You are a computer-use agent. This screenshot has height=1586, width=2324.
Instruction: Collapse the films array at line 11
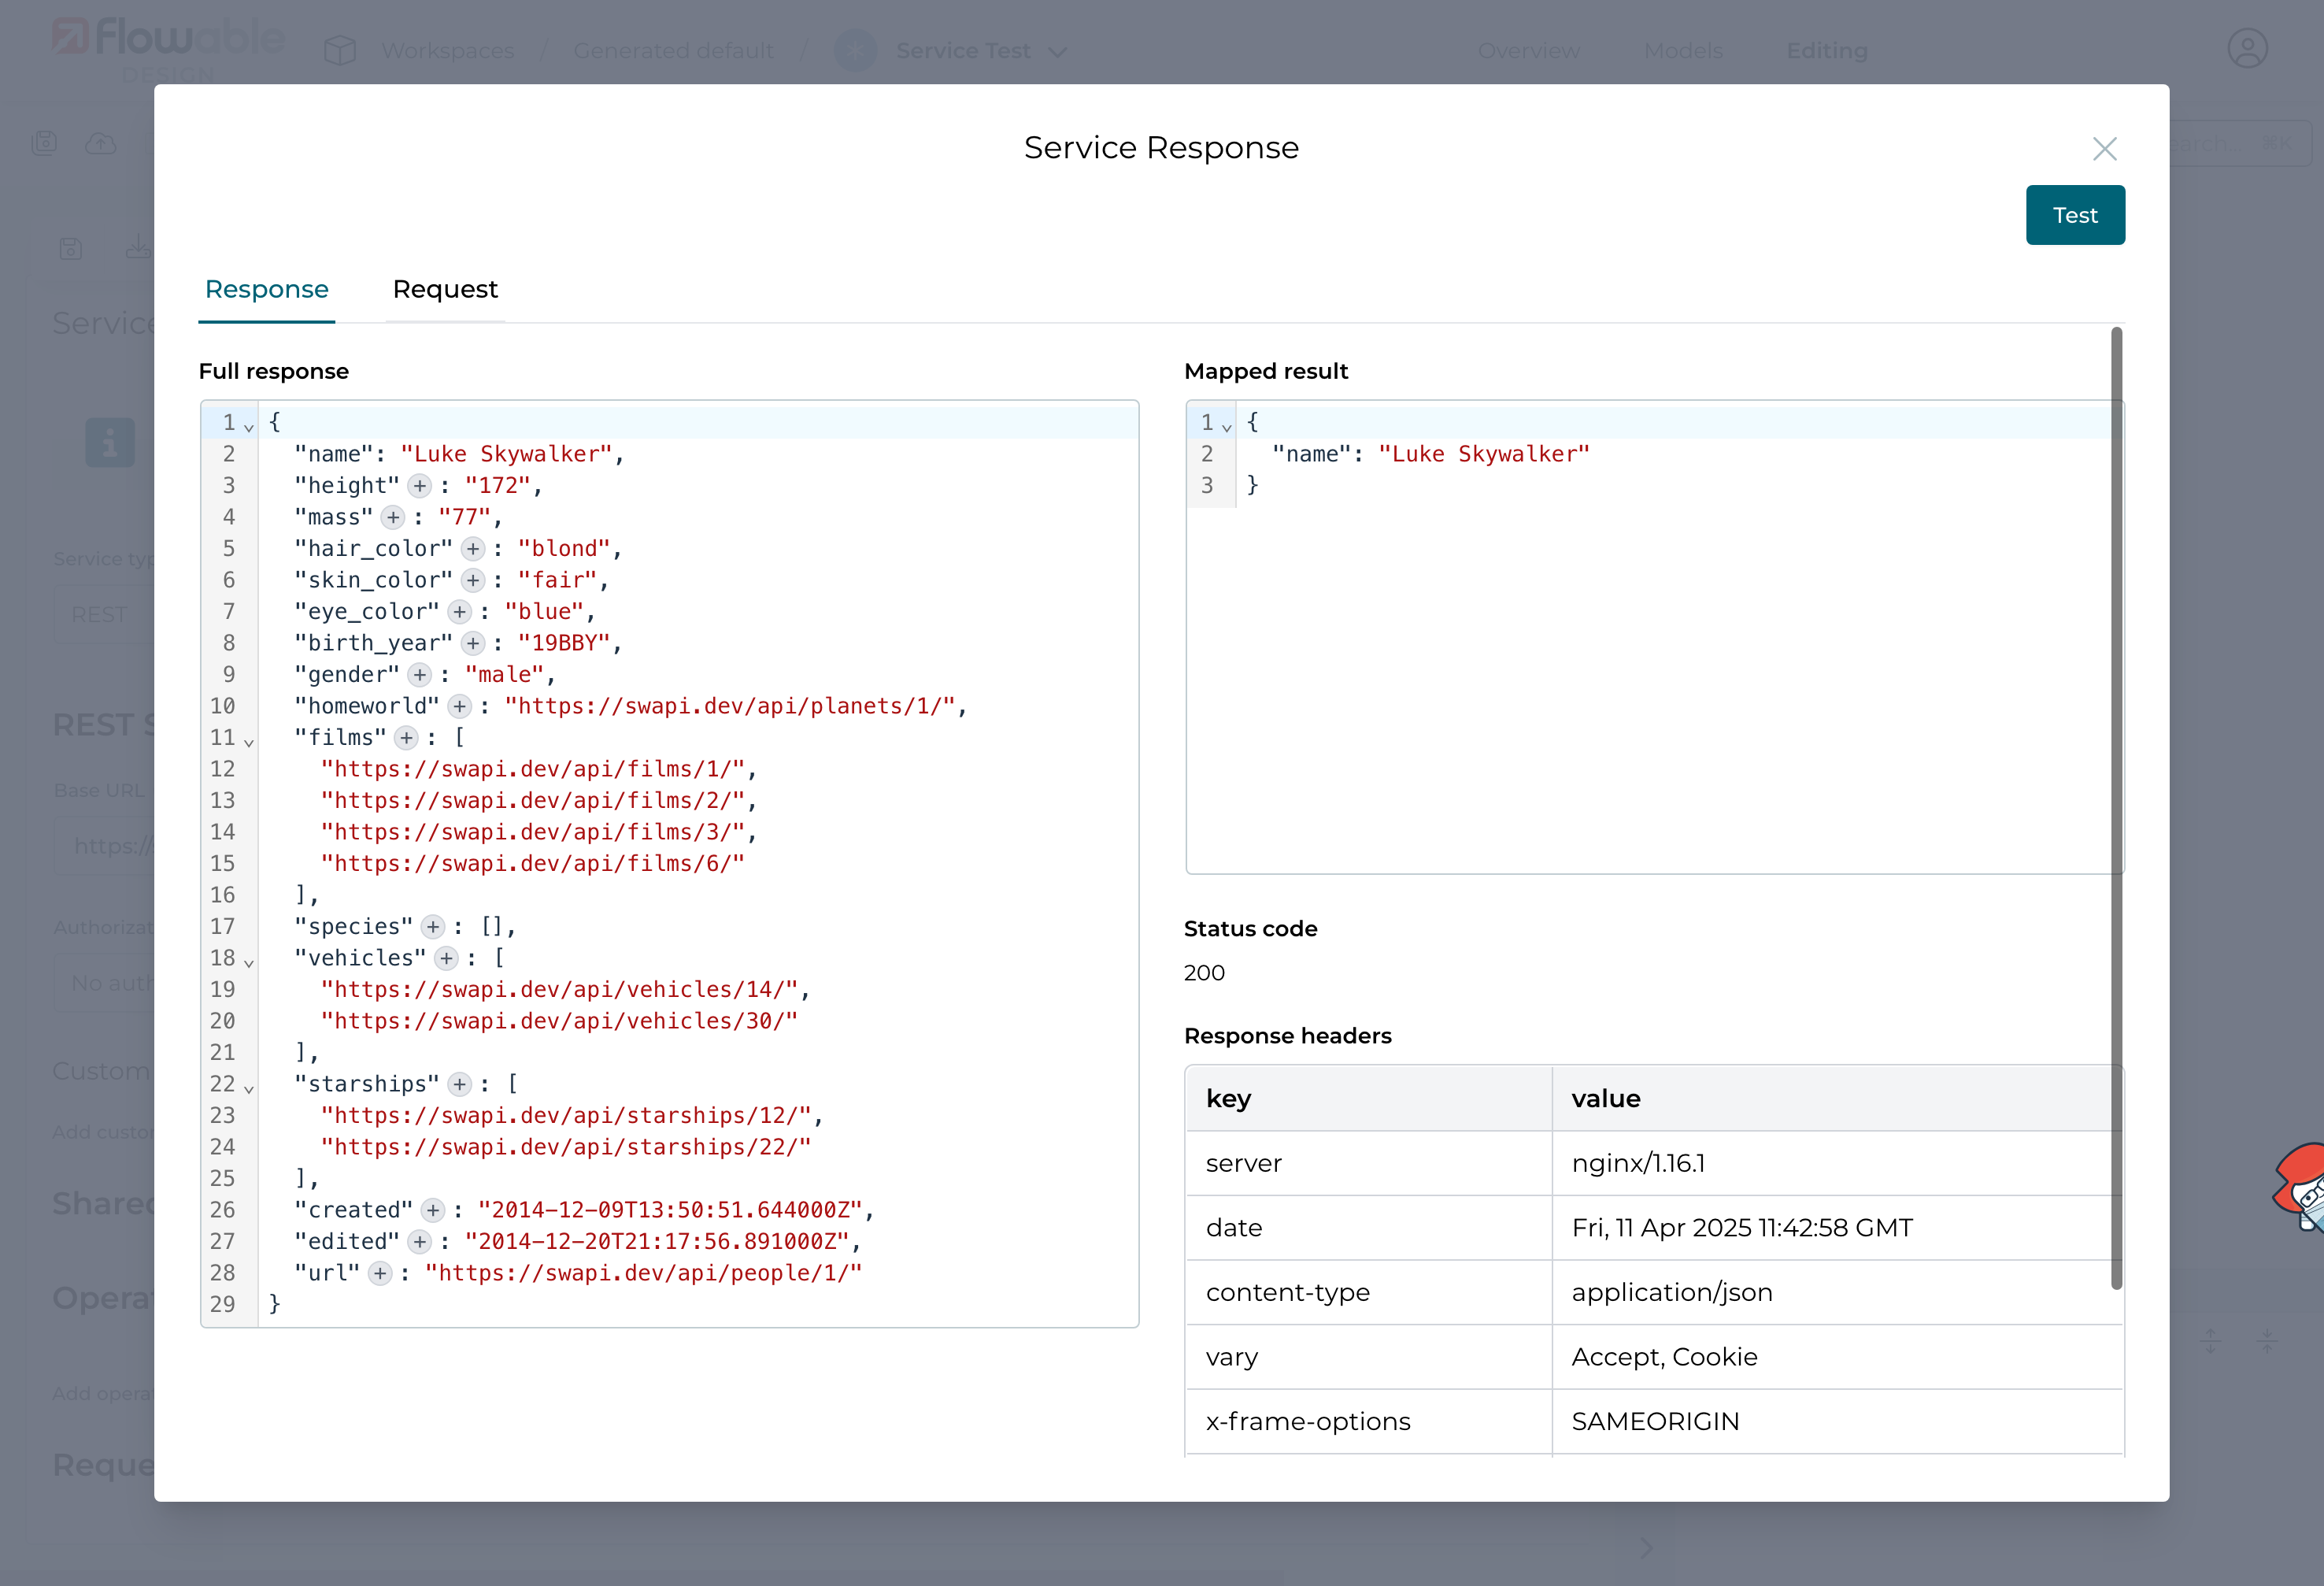coord(249,742)
